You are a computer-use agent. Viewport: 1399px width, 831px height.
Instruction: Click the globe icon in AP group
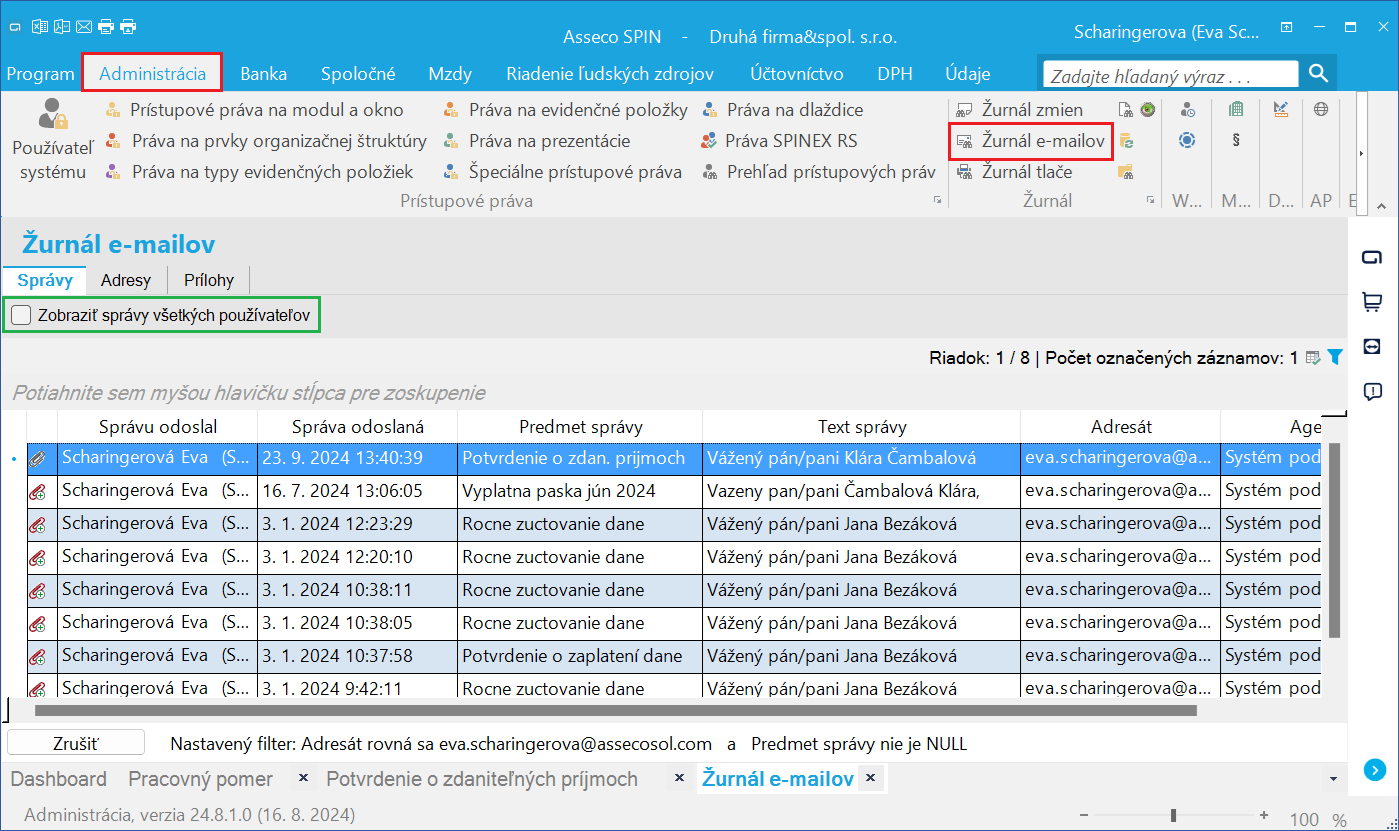(1321, 110)
